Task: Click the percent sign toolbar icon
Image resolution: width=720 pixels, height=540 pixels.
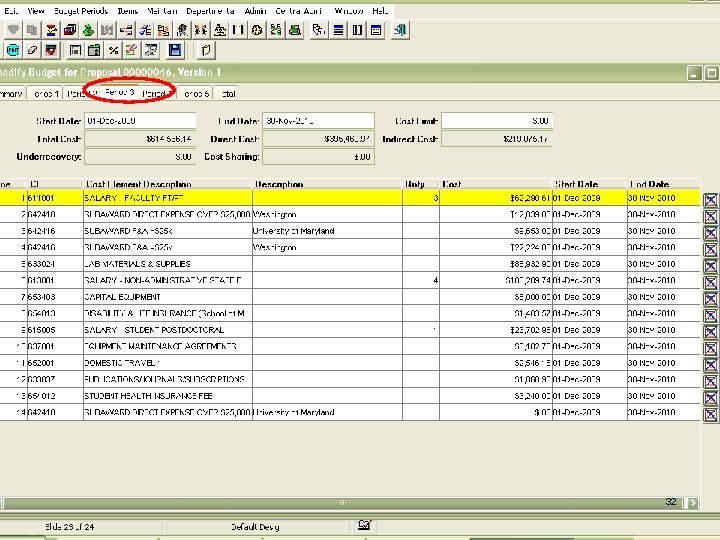Action: [x=113, y=50]
